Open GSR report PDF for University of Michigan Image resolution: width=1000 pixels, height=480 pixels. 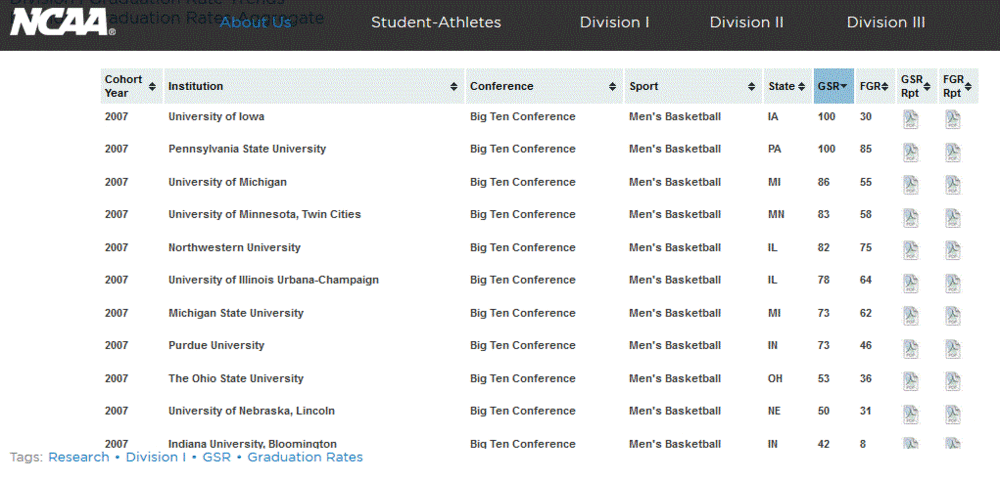(911, 185)
